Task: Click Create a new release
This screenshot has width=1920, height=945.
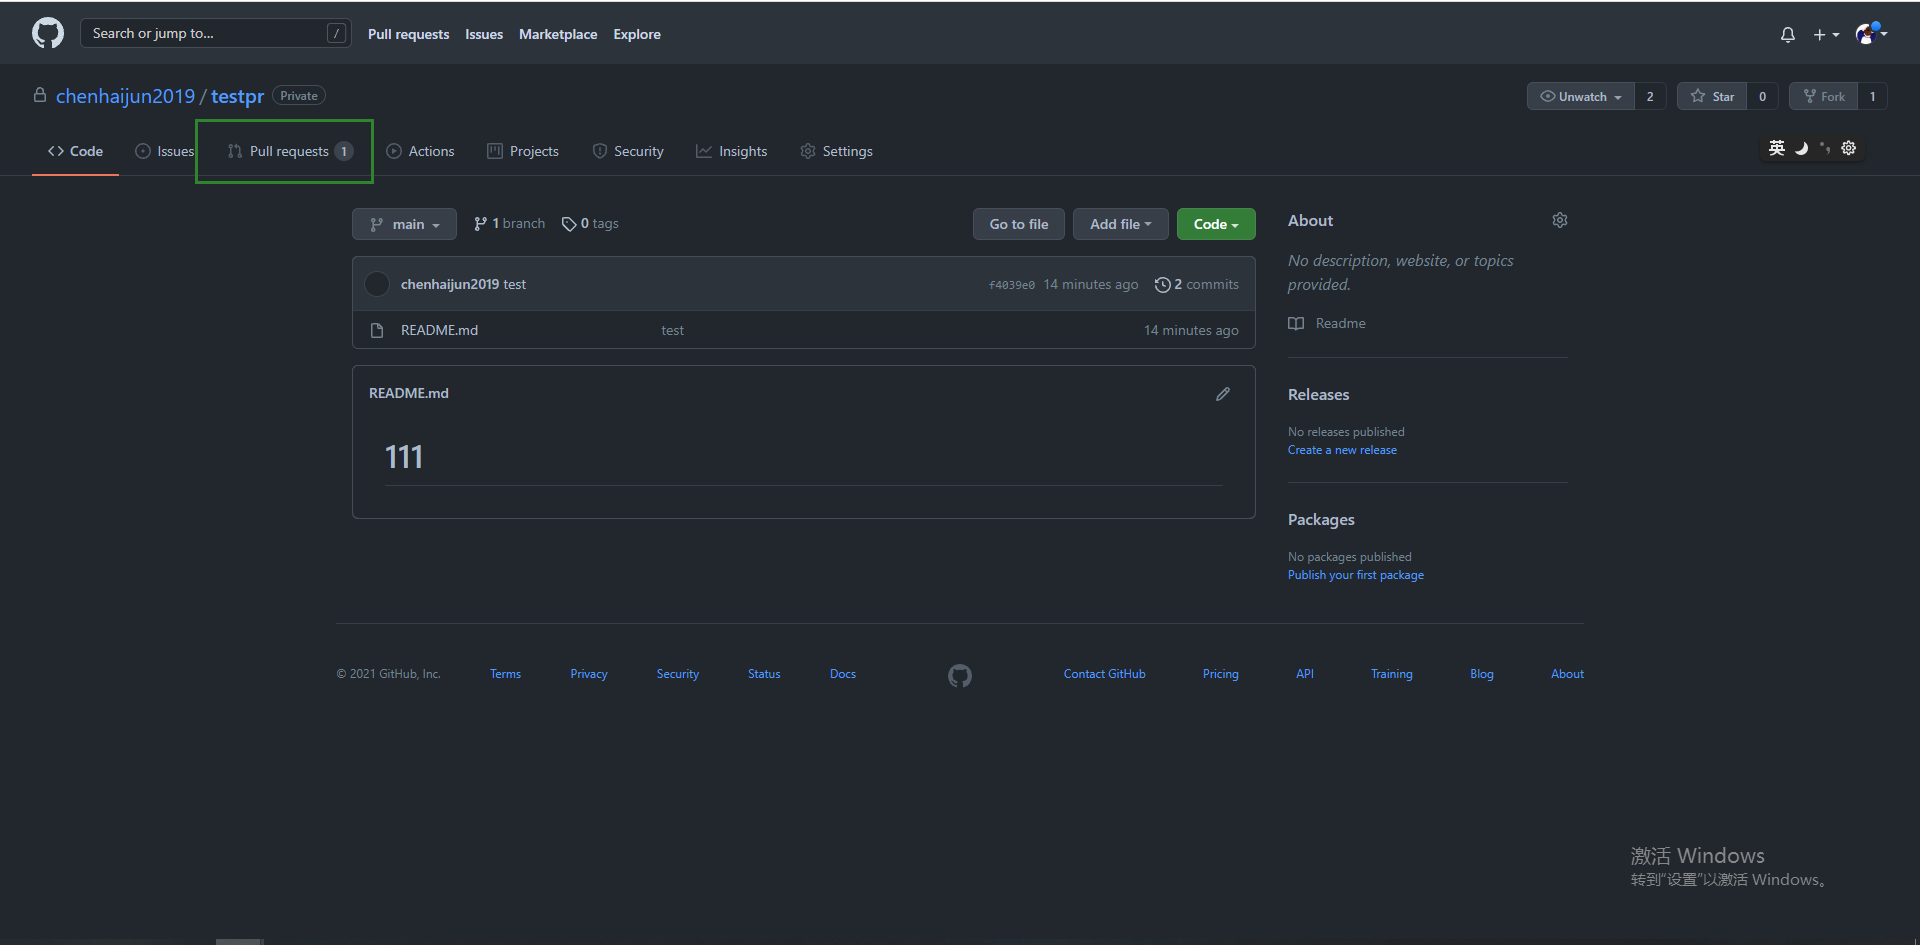Action: (1342, 450)
